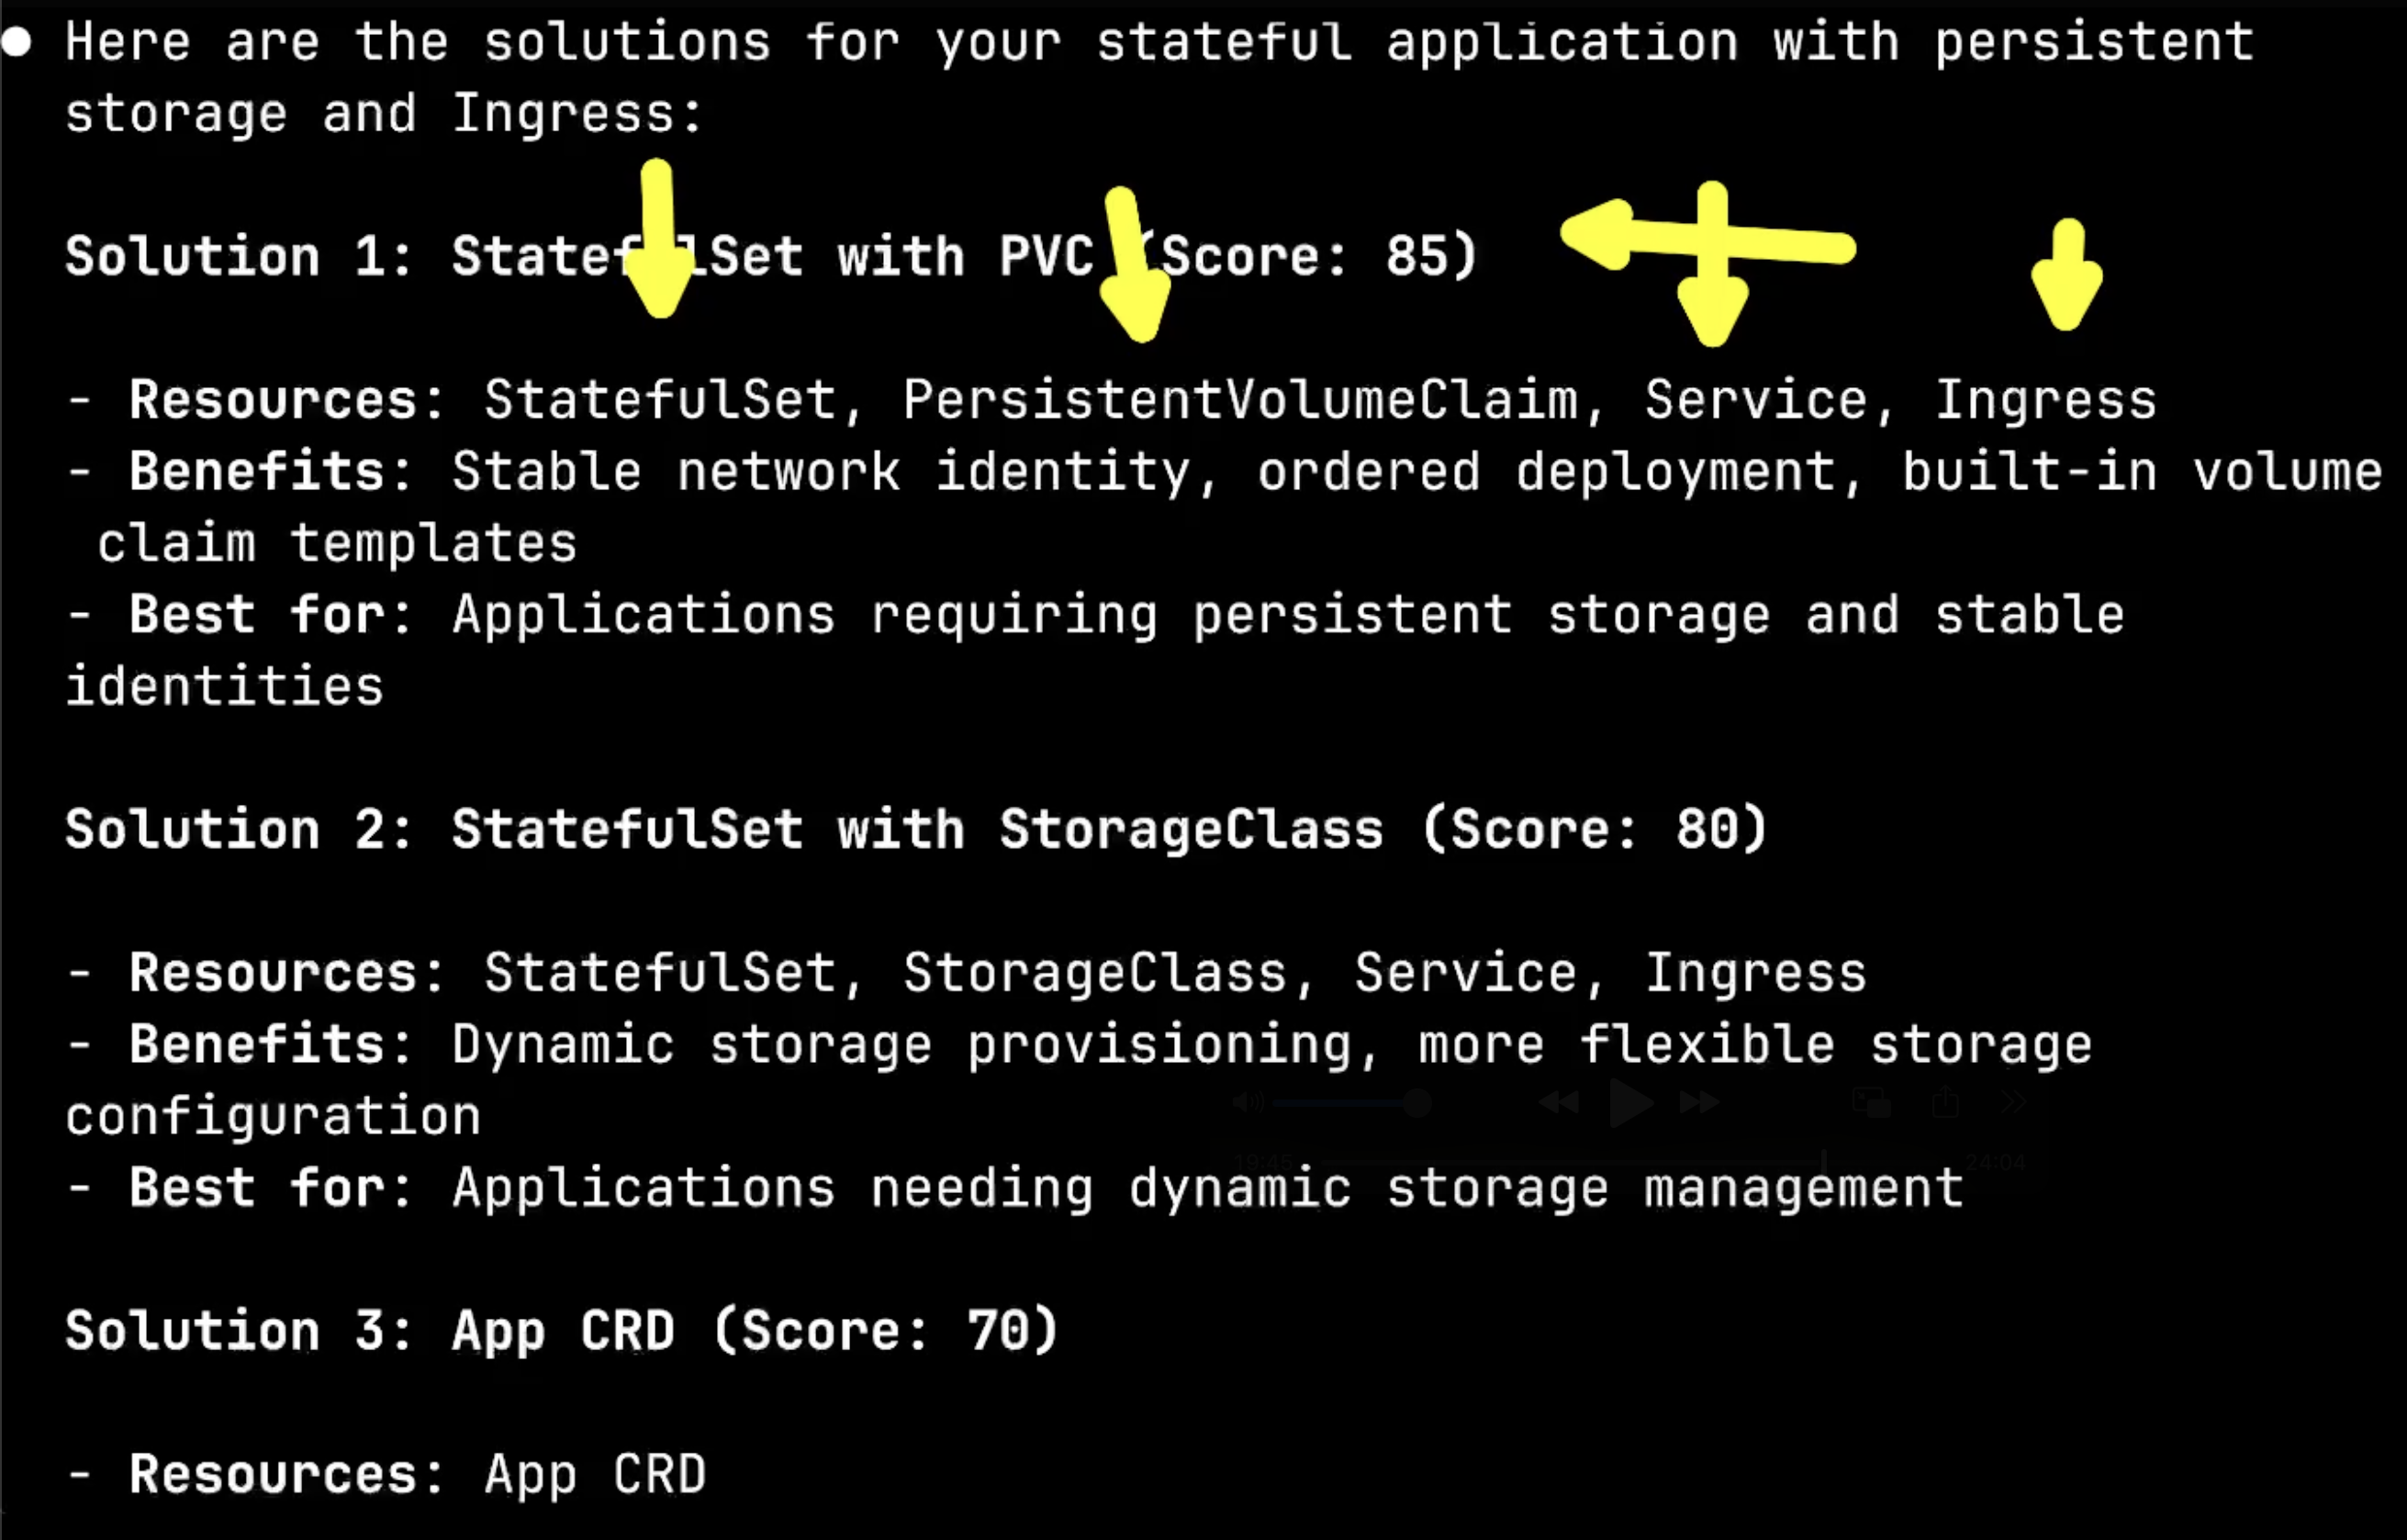Select 'Solution 2: StatefulSet with StorageClass' heading
2407x1540 pixels.
pyautogui.click(x=725, y=829)
